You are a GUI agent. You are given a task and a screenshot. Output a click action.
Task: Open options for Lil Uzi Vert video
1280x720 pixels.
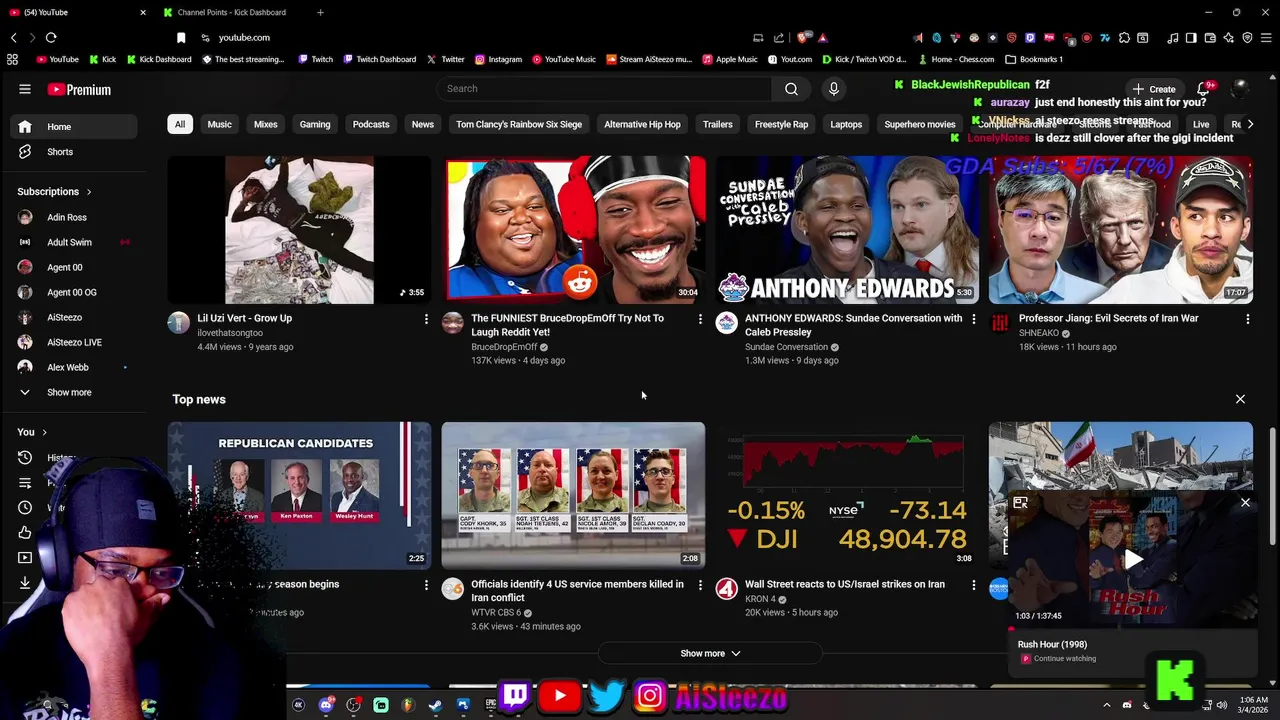coord(426,319)
